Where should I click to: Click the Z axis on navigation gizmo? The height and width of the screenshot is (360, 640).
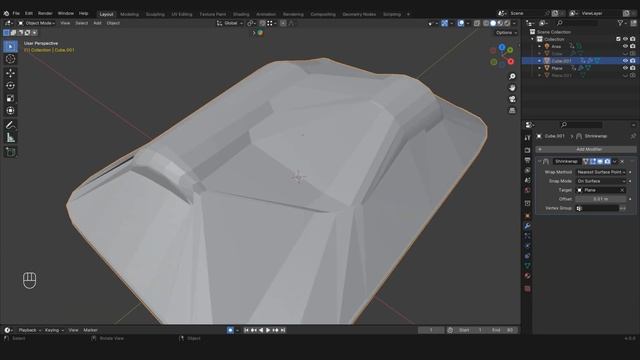click(502, 48)
